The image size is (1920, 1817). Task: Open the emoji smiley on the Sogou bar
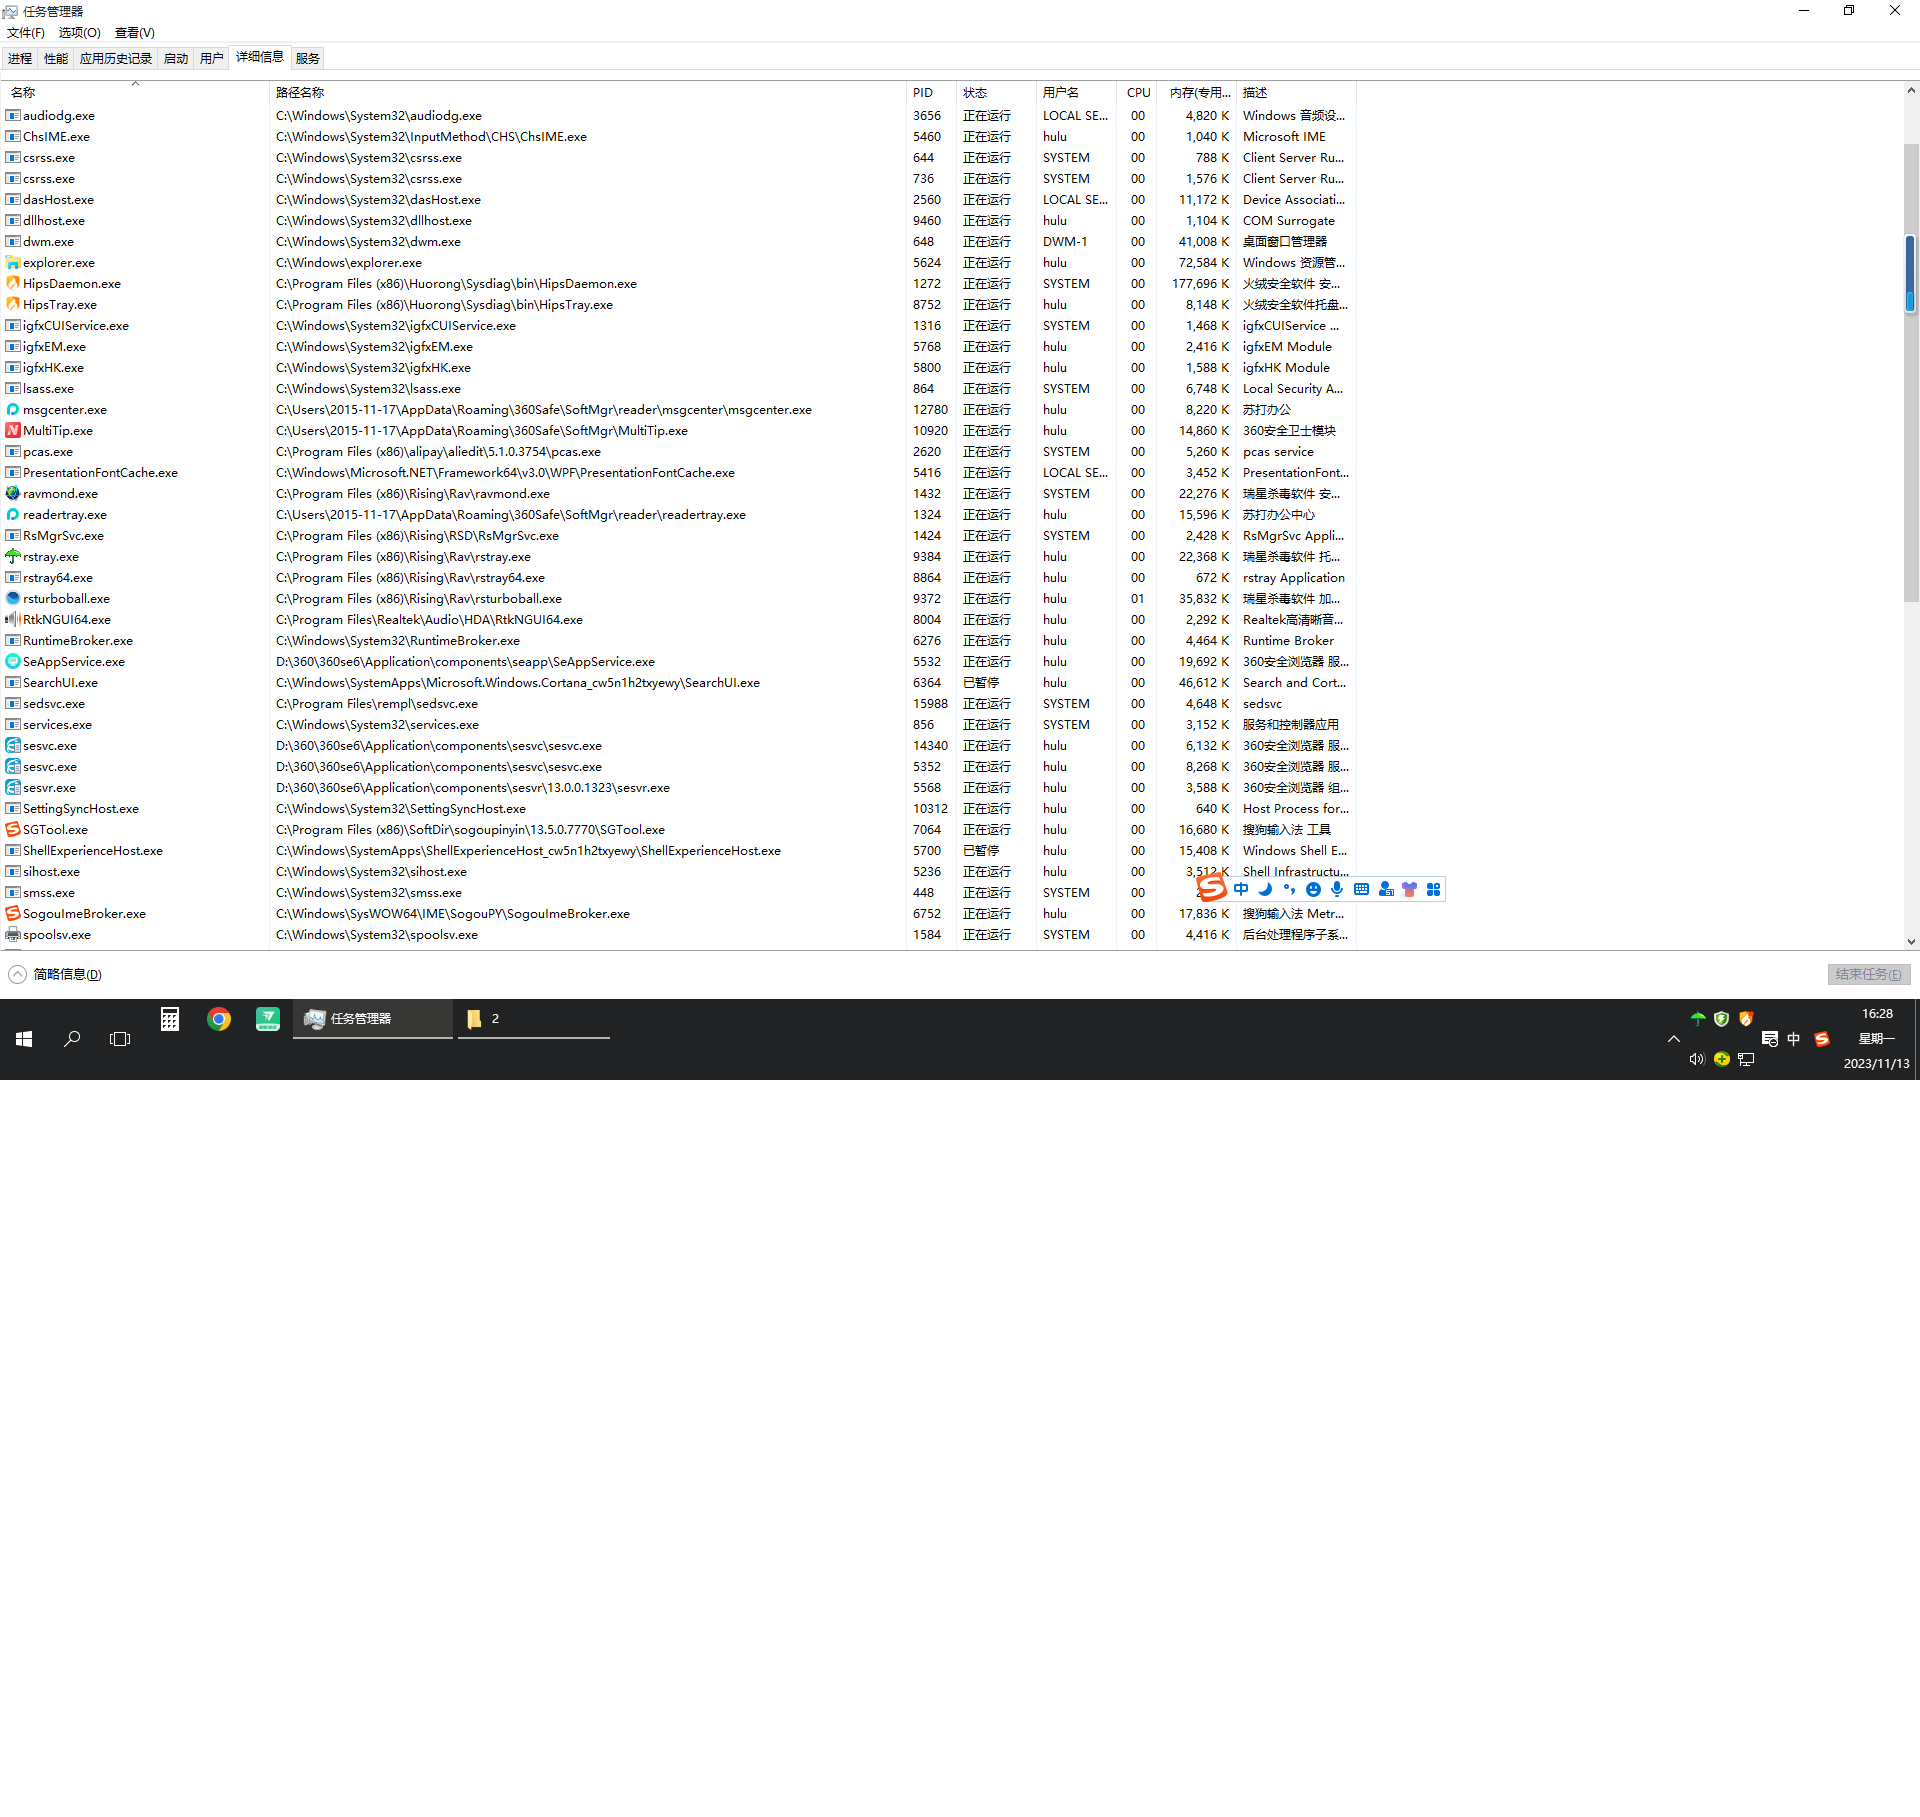coord(1313,889)
